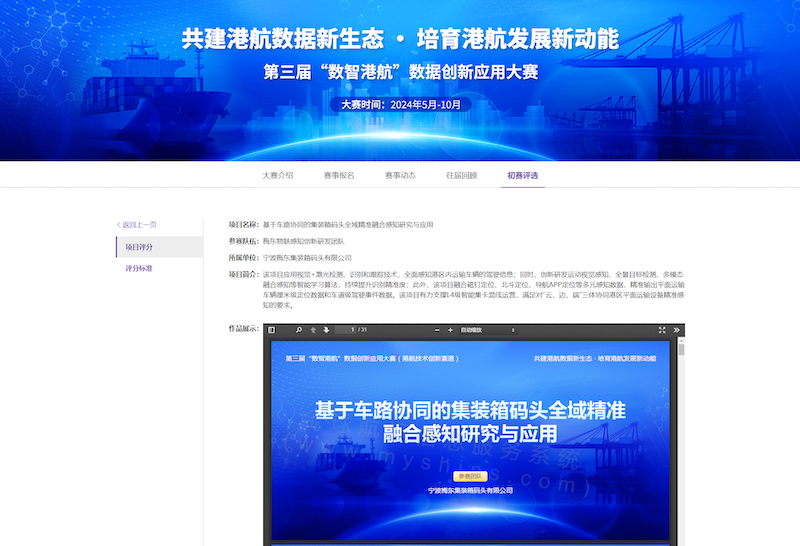The height and width of the screenshot is (546, 800).
Task: Select 项目评分 in the left sidebar
Action: [x=160, y=247]
